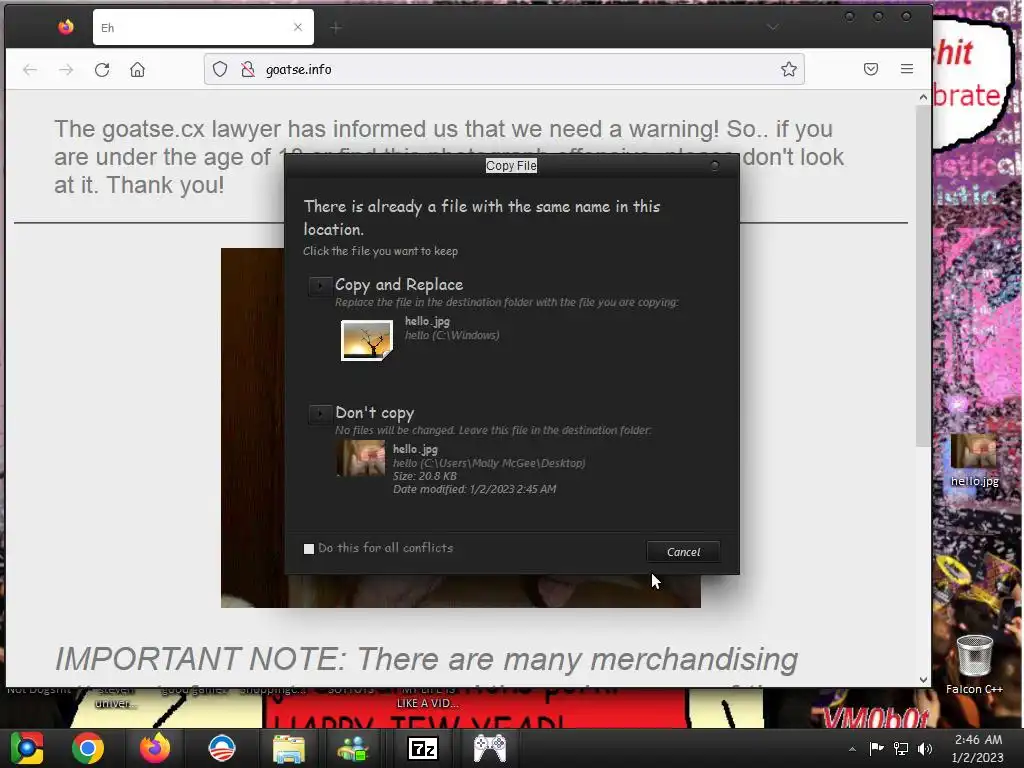This screenshot has height=768, width=1024.
Task: Select the Falcon C++ Recycle Bin desktop icon
Action: pyautogui.click(x=974, y=665)
